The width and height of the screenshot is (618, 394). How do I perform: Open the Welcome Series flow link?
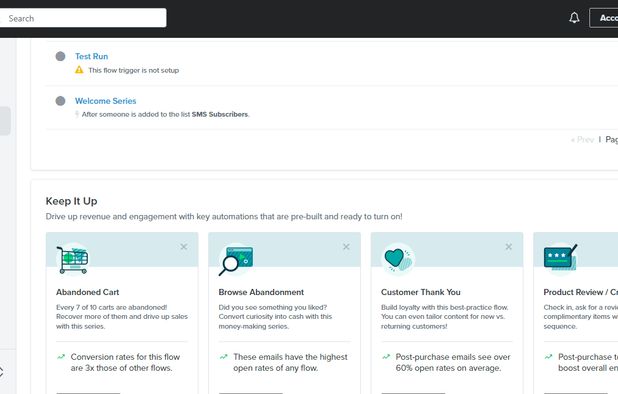[x=106, y=101]
